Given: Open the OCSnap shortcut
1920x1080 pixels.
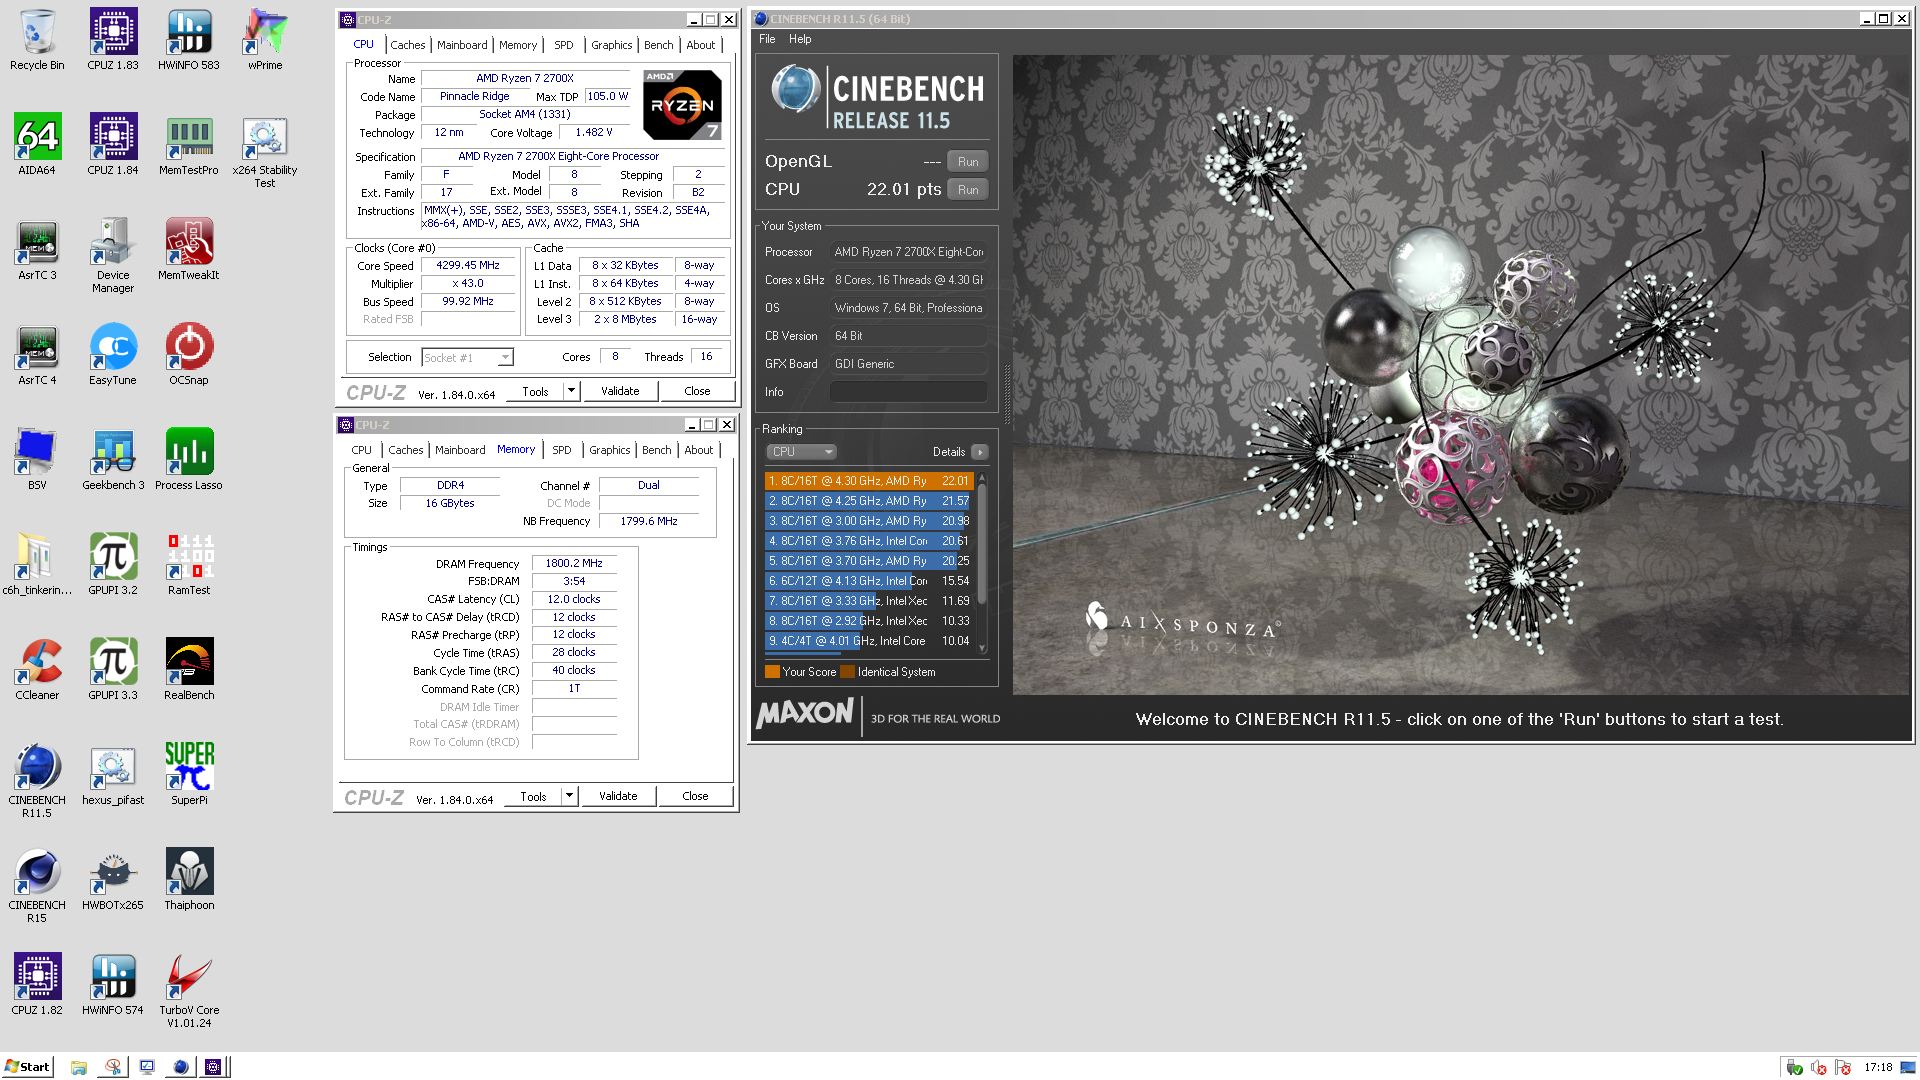Looking at the screenshot, I should tap(189, 355).
